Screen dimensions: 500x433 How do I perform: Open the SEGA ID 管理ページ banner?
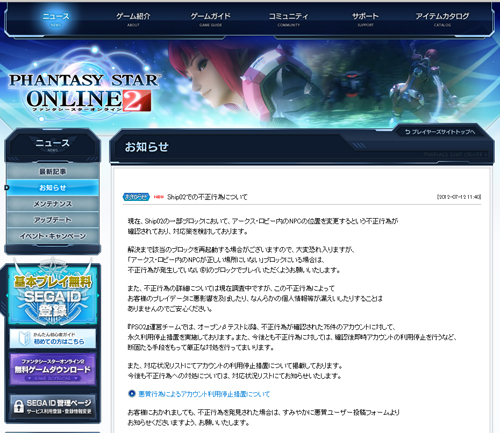(x=53, y=406)
